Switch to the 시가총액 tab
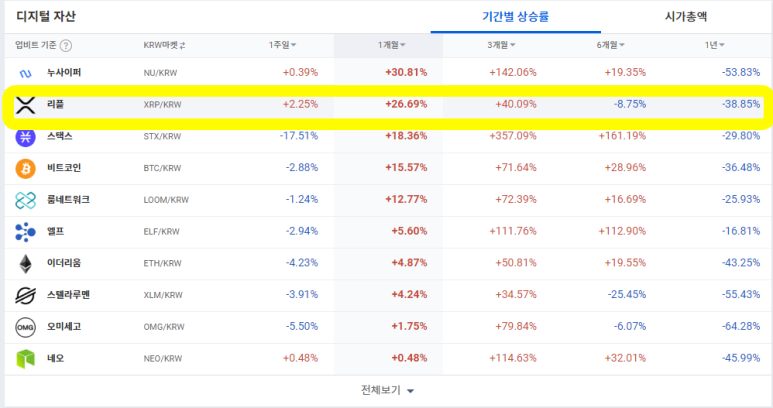The height and width of the screenshot is (408, 773). pos(686,17)
